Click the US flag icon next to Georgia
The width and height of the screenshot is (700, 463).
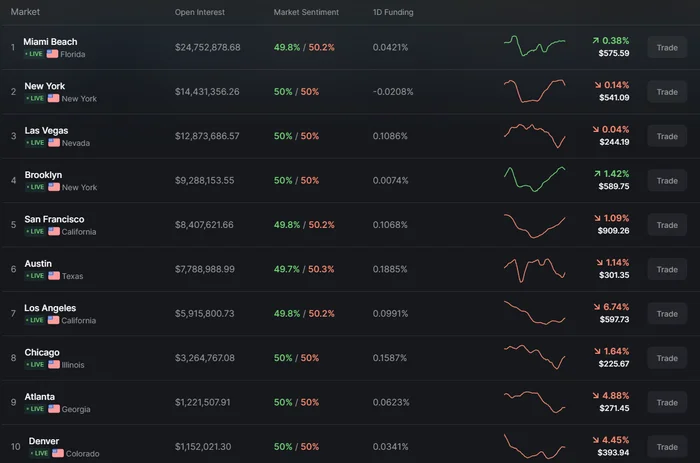(x=54, y=409)
